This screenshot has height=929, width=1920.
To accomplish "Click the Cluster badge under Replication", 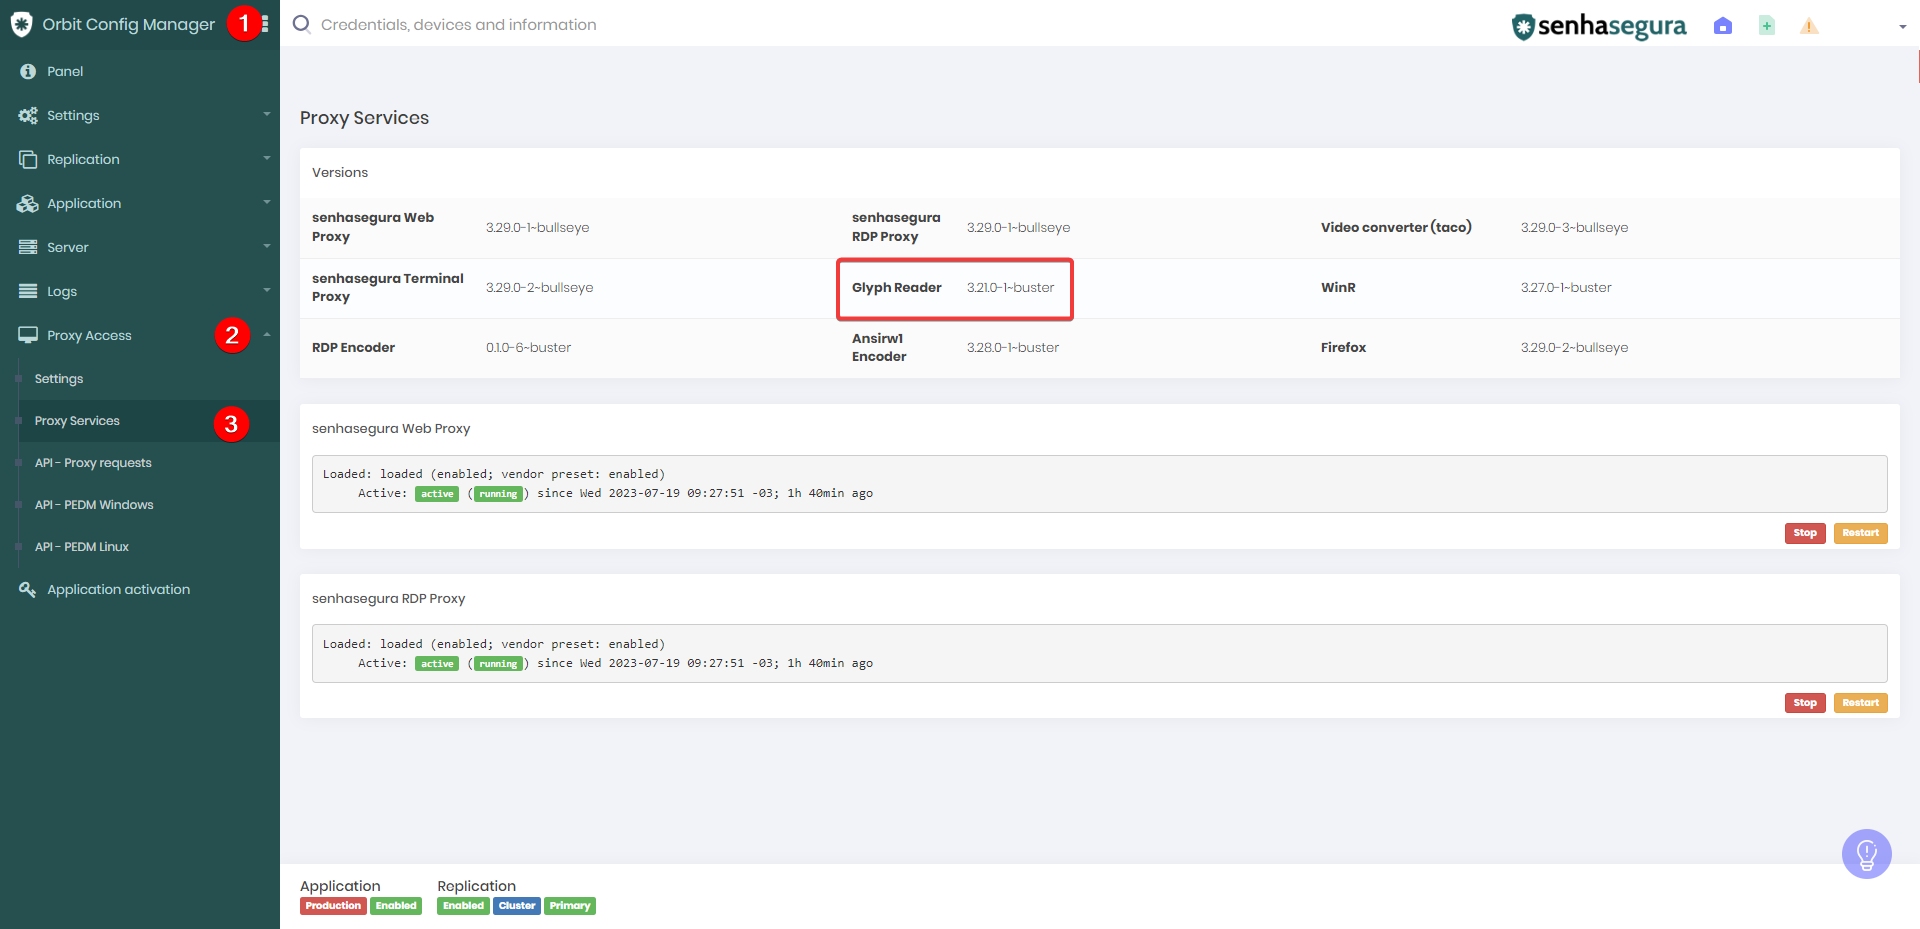I will pos(517,906).
